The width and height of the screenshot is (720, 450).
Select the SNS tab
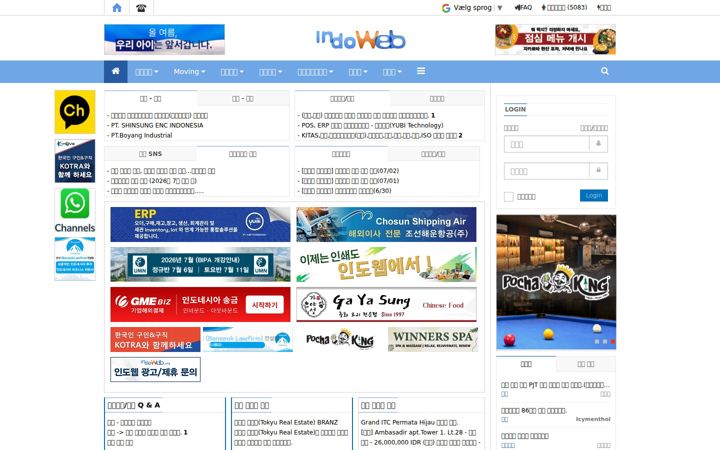pyautogui.click(x=151, y=154)
